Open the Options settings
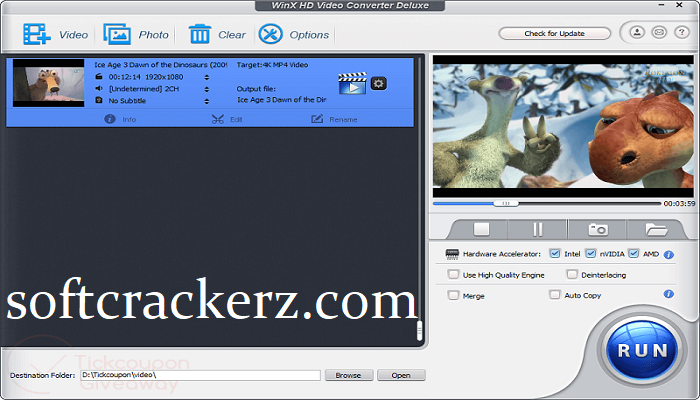 (x=294, y=34)
